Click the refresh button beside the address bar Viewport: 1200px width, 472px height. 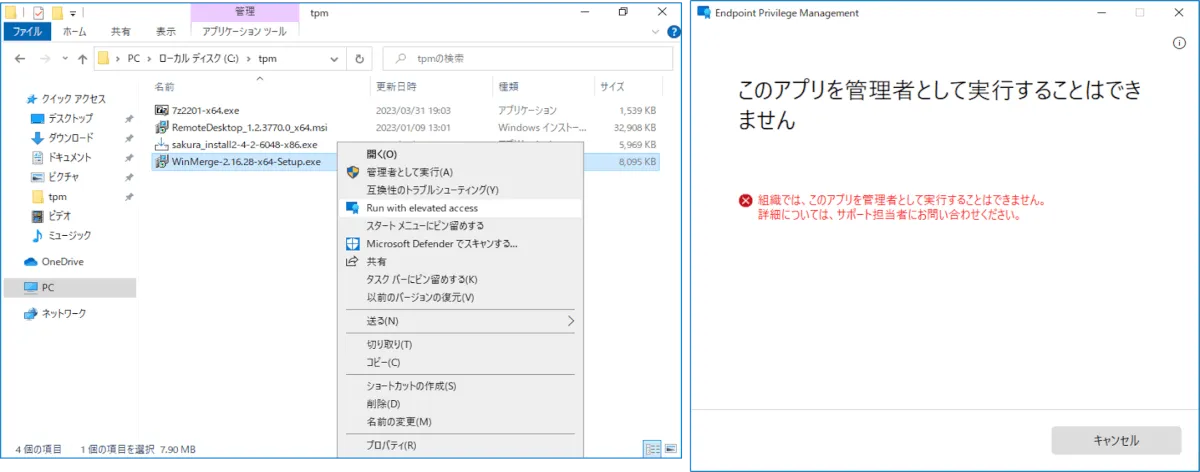click(x=359, y=59)
